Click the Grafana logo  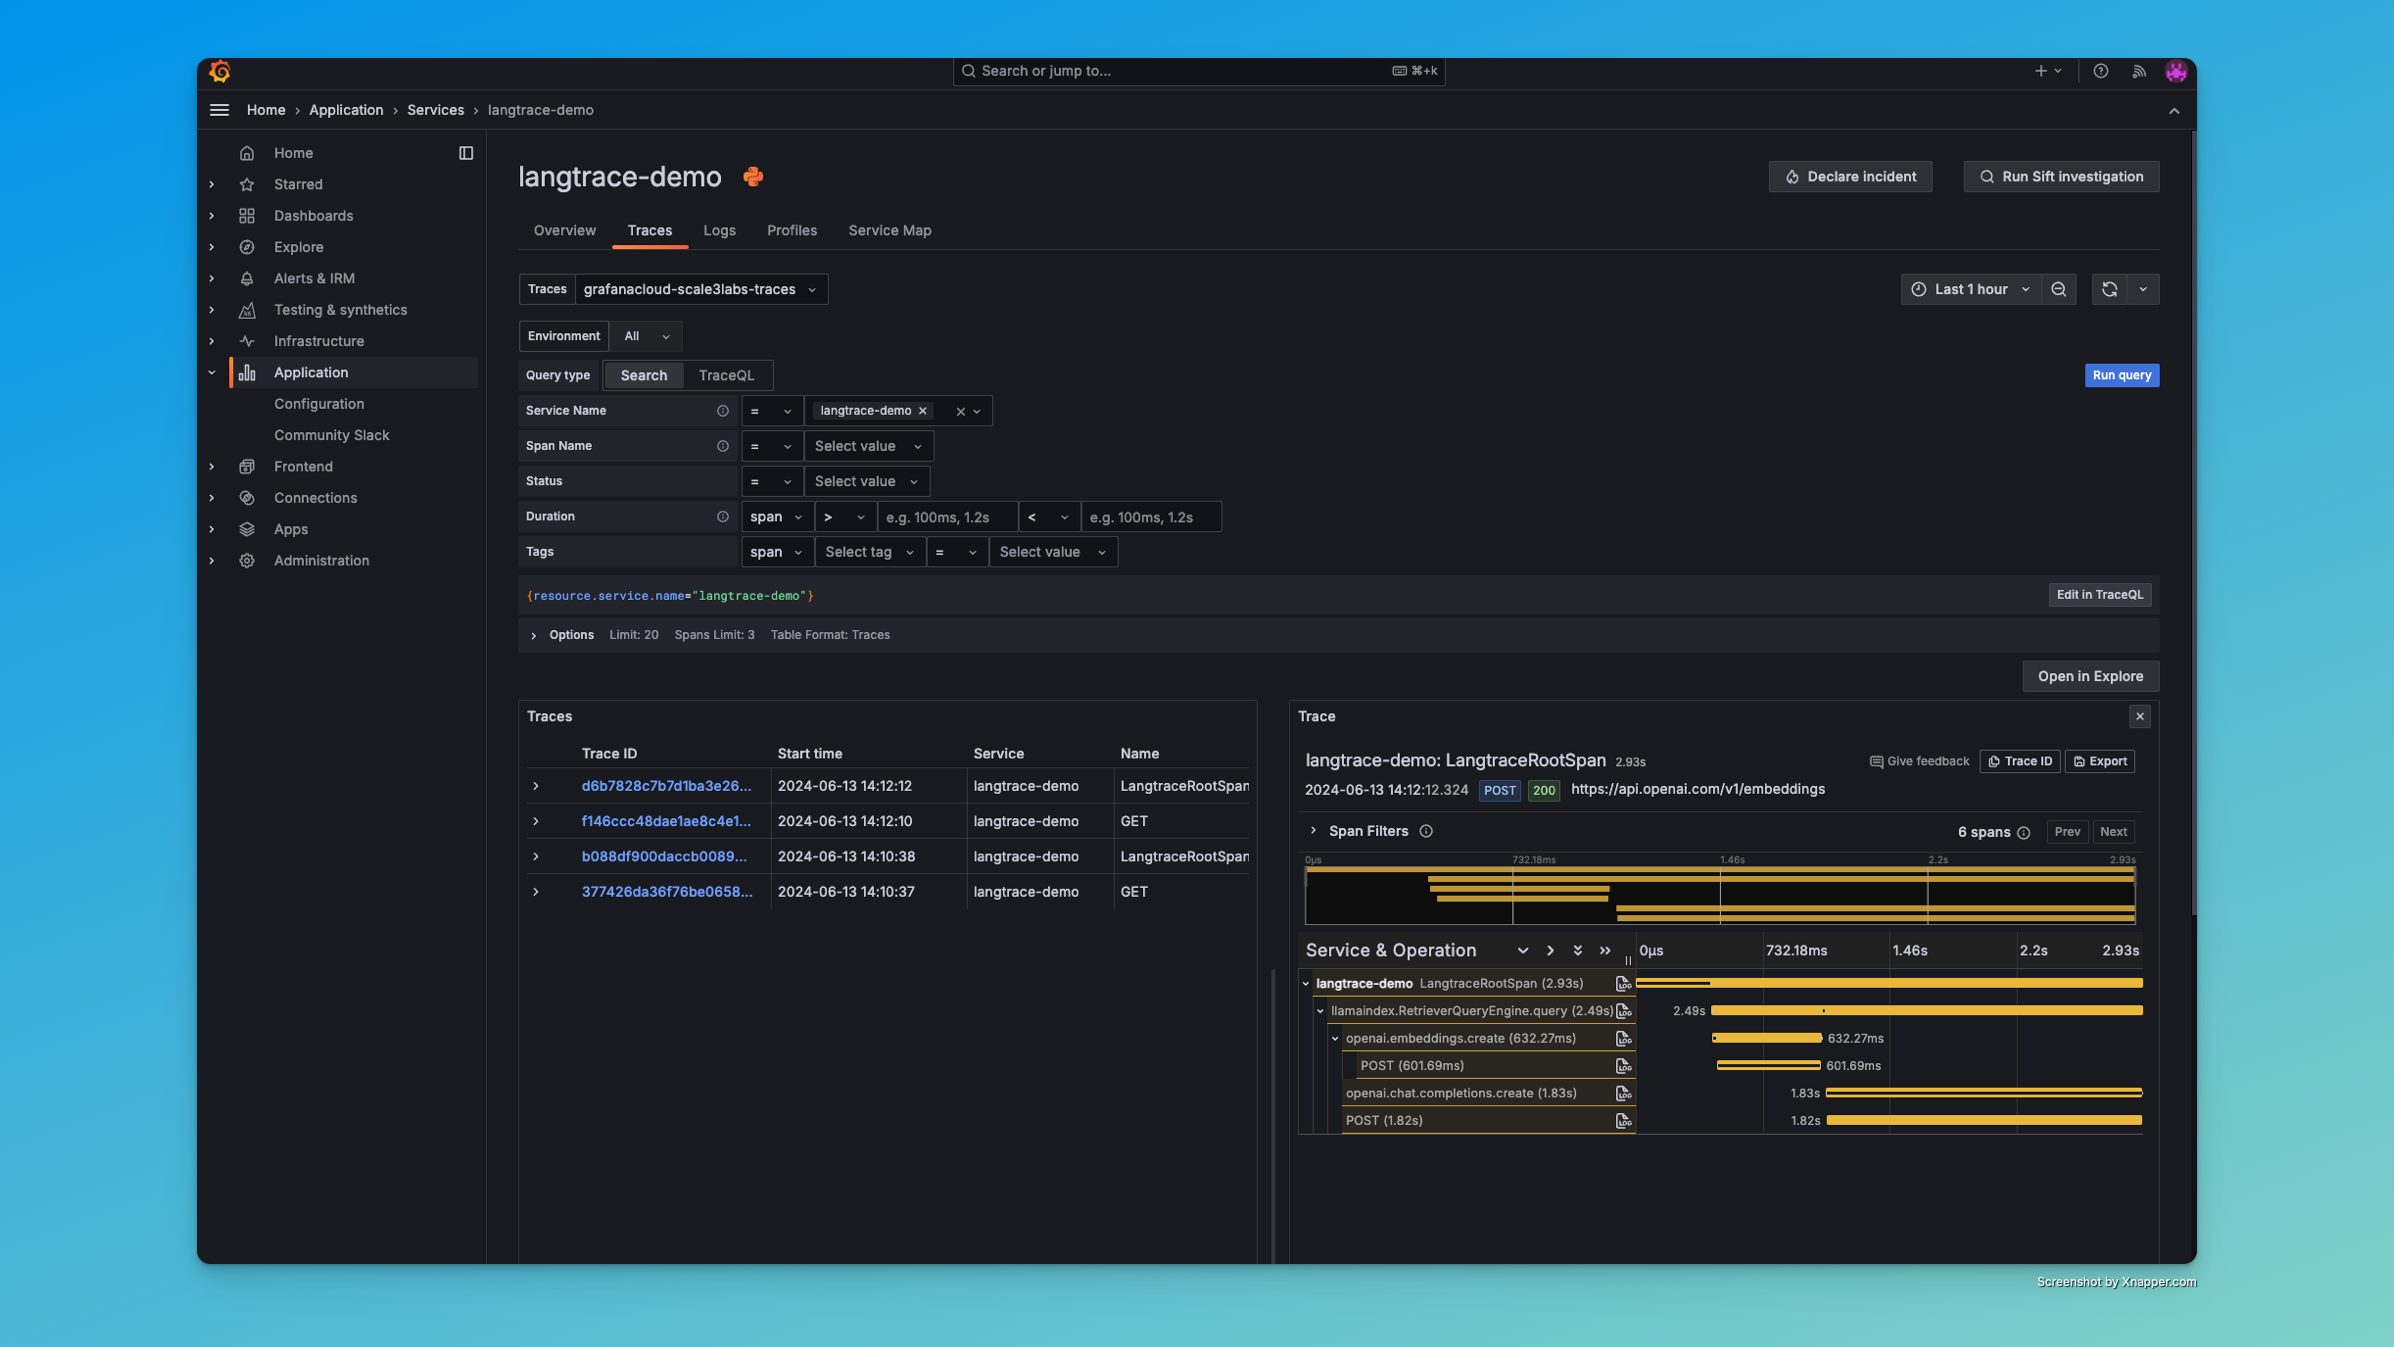[219, 71]
